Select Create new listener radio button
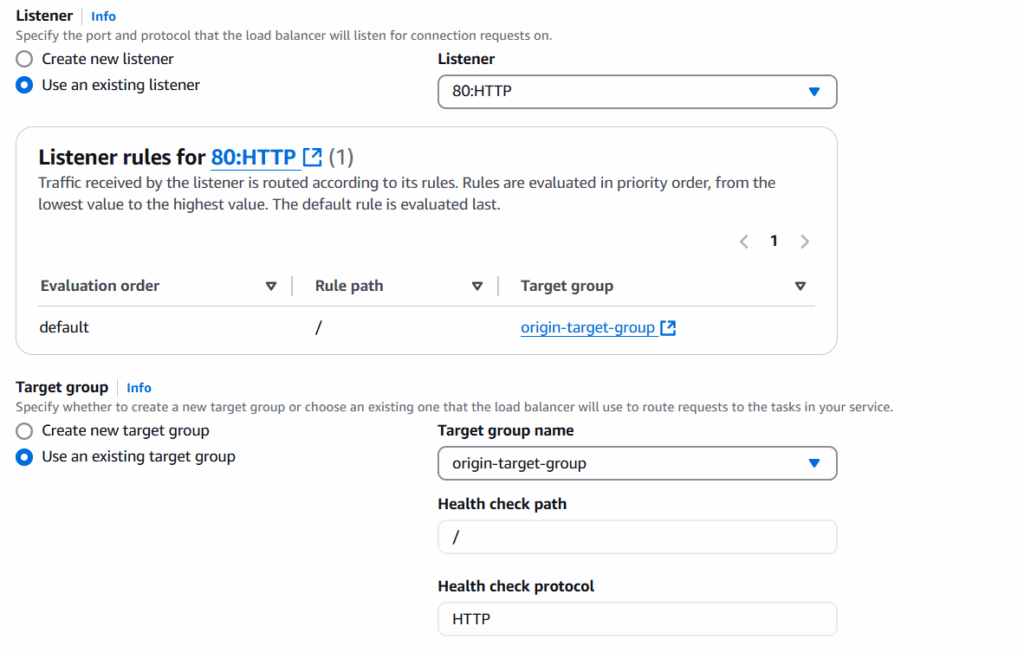Image resolution: width=1024 pixels, height=652 pixels. (x=24, y=59)
